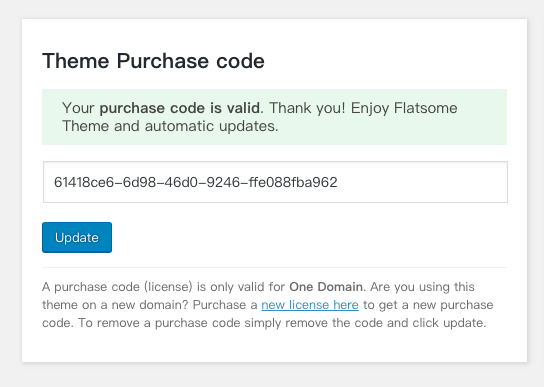Click the 'Theme Purchase code' heading
The image size is (544, 387).
[153, 61]
